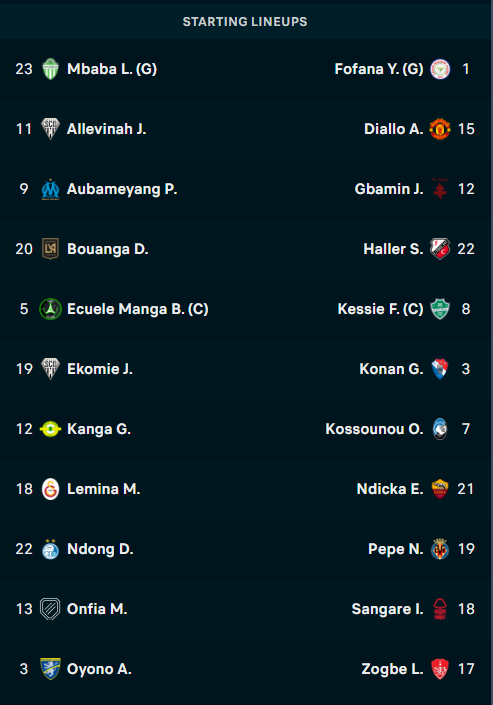This screenshot has height=705, width=493.
Task: Click the LAFC crest beside Bouanga D.
Action: (x=50, y=249)
